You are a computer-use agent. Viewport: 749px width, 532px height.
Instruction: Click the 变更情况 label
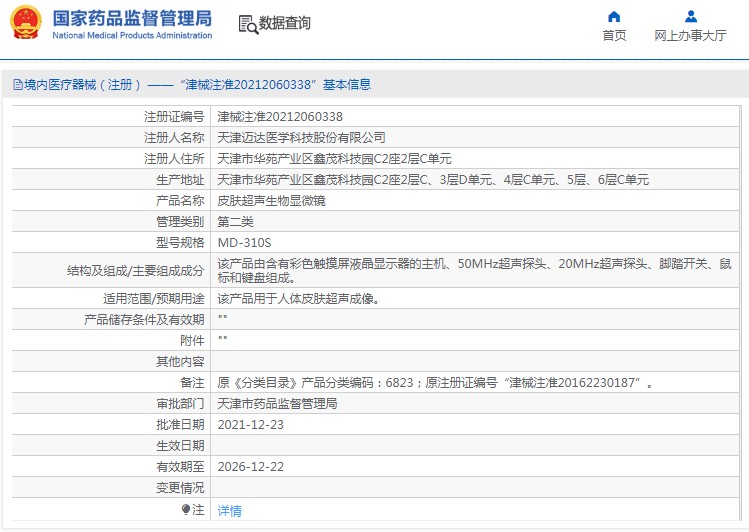180,488
